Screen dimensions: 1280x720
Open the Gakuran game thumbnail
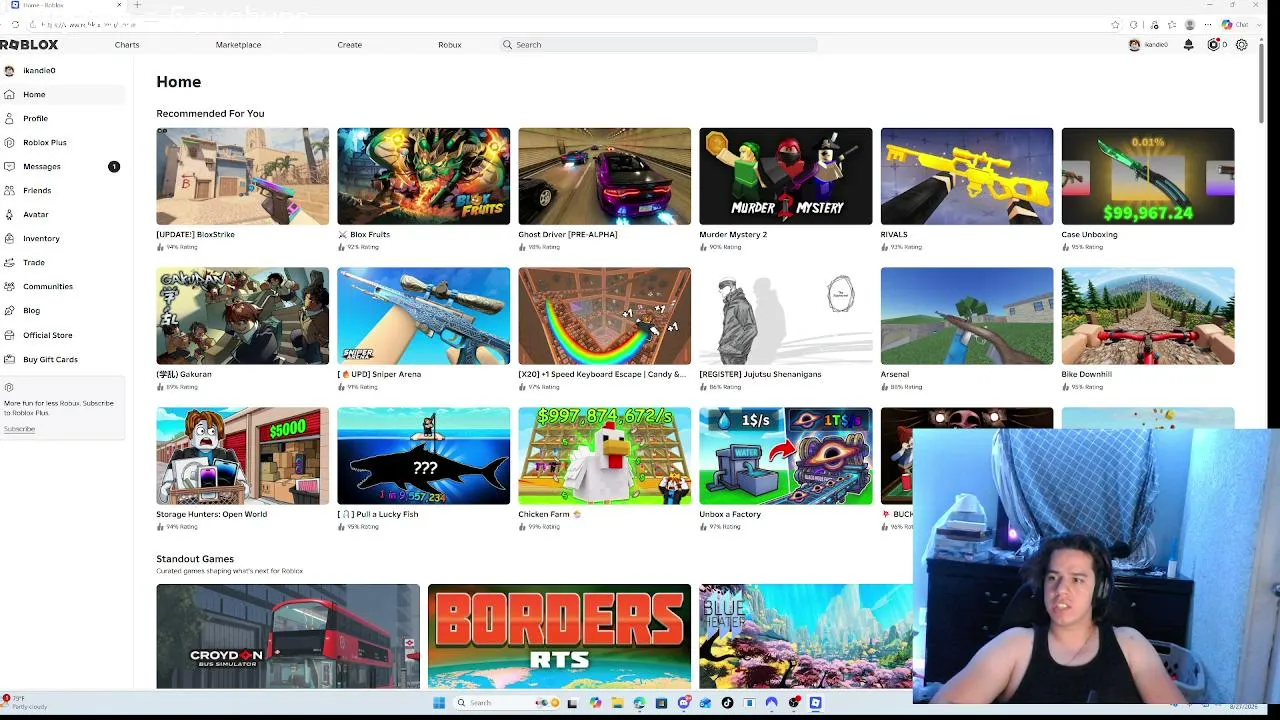pyautogui.click(x=242, y=316)
